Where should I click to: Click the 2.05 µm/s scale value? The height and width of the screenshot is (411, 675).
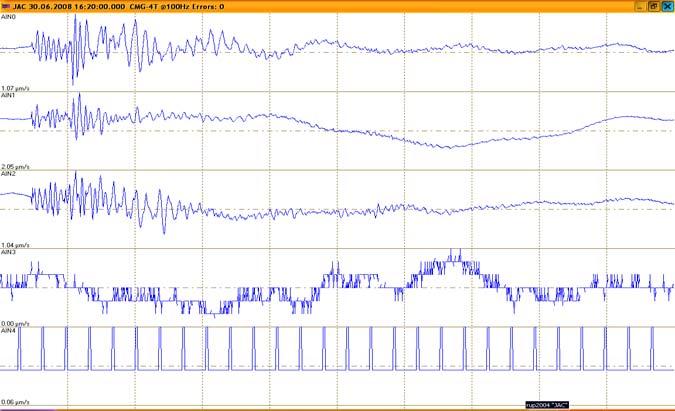tap(15, 167)
